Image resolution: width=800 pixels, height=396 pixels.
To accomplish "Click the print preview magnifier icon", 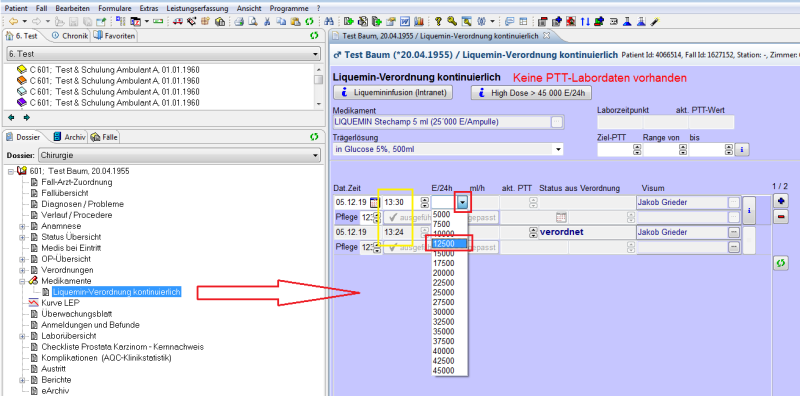I will pos(253,21).
